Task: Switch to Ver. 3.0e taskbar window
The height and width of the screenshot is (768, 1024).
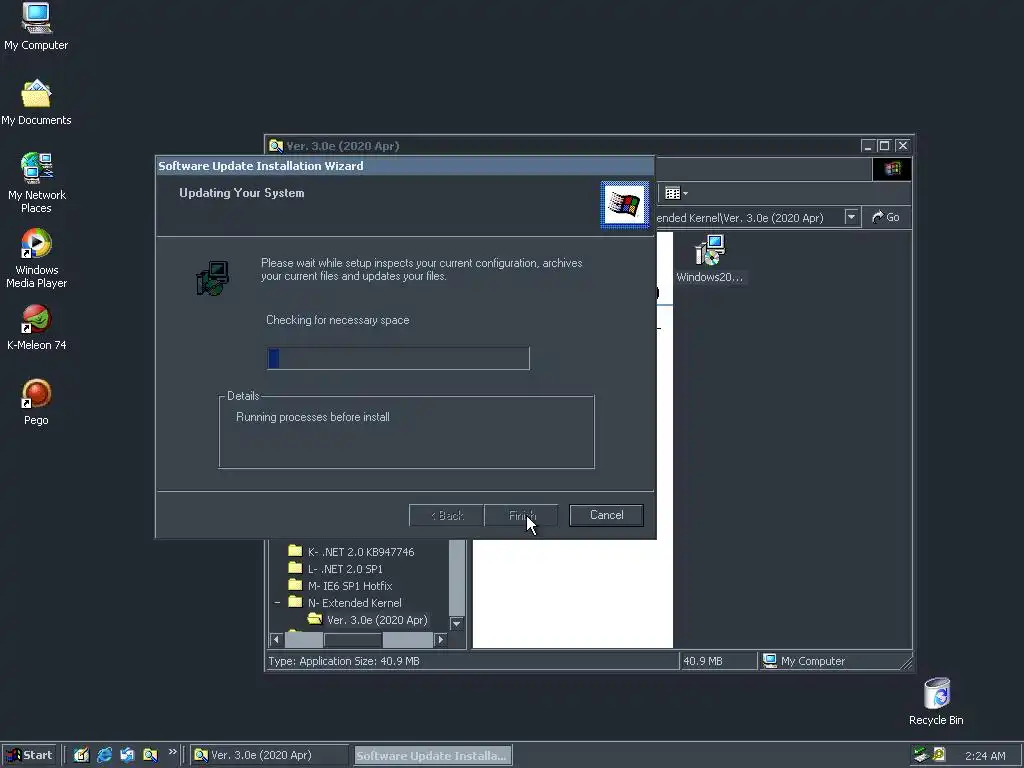Action: tap(270, 755)
